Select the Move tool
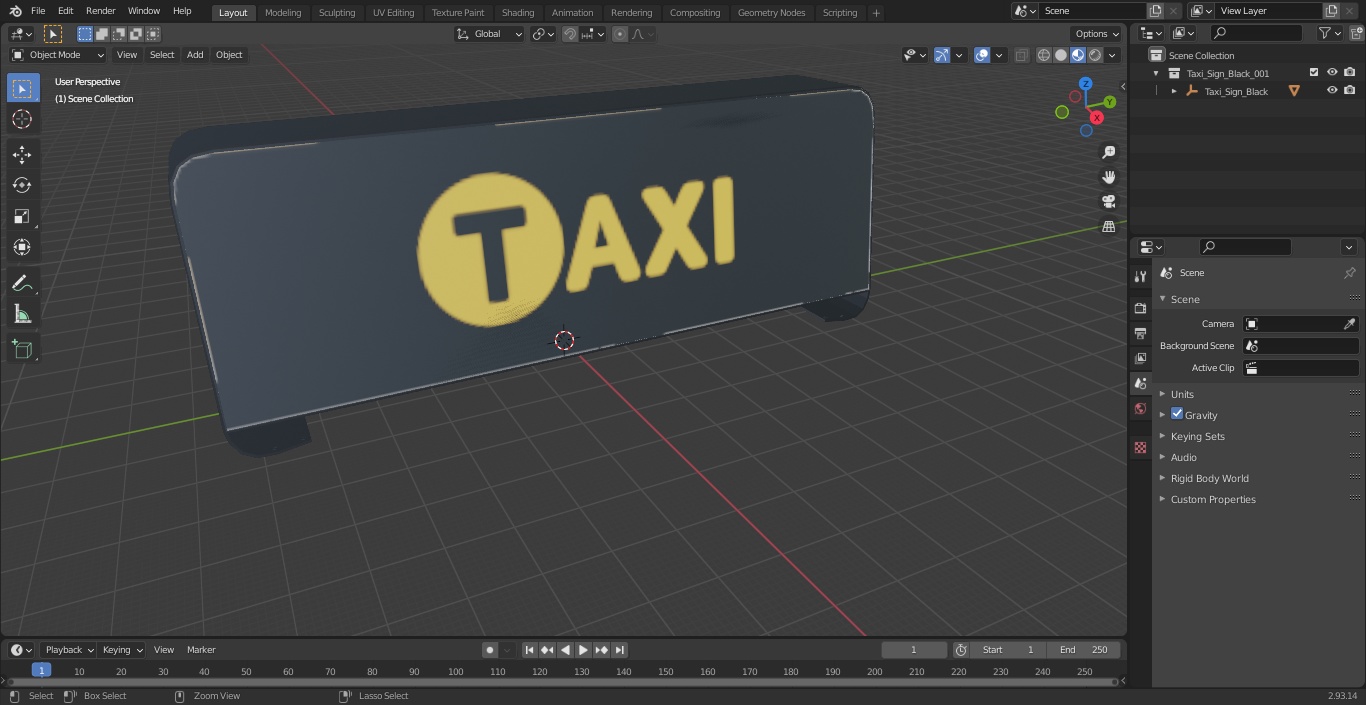This screenshot has height=705, width=1366. click(22, 154)
